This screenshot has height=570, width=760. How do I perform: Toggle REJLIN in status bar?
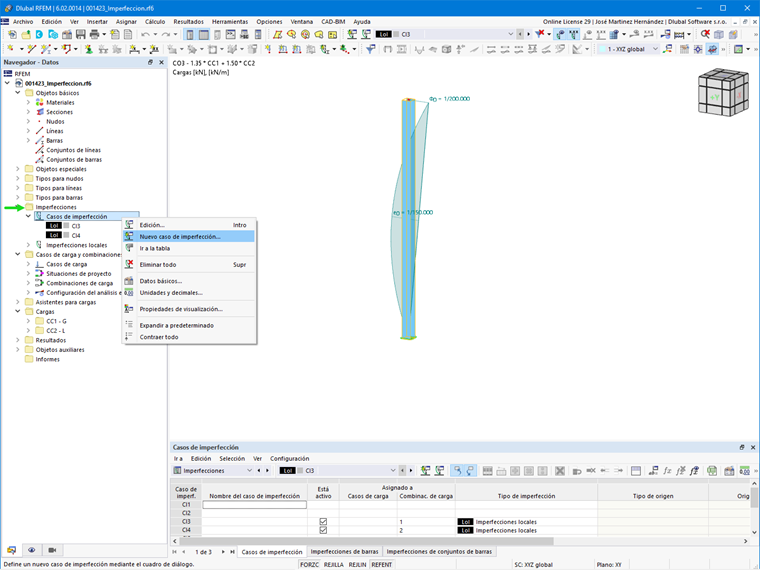pyautogui.click(x=358, y=565)
